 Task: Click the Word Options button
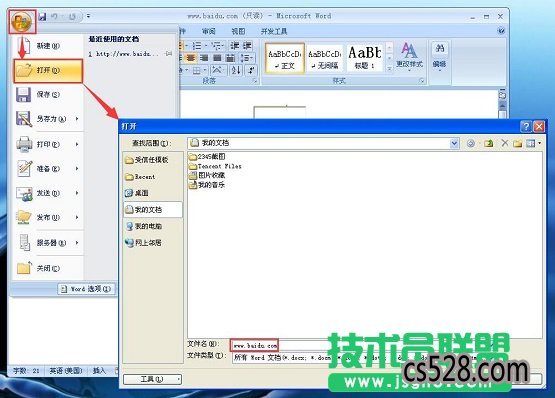(87, 289)
